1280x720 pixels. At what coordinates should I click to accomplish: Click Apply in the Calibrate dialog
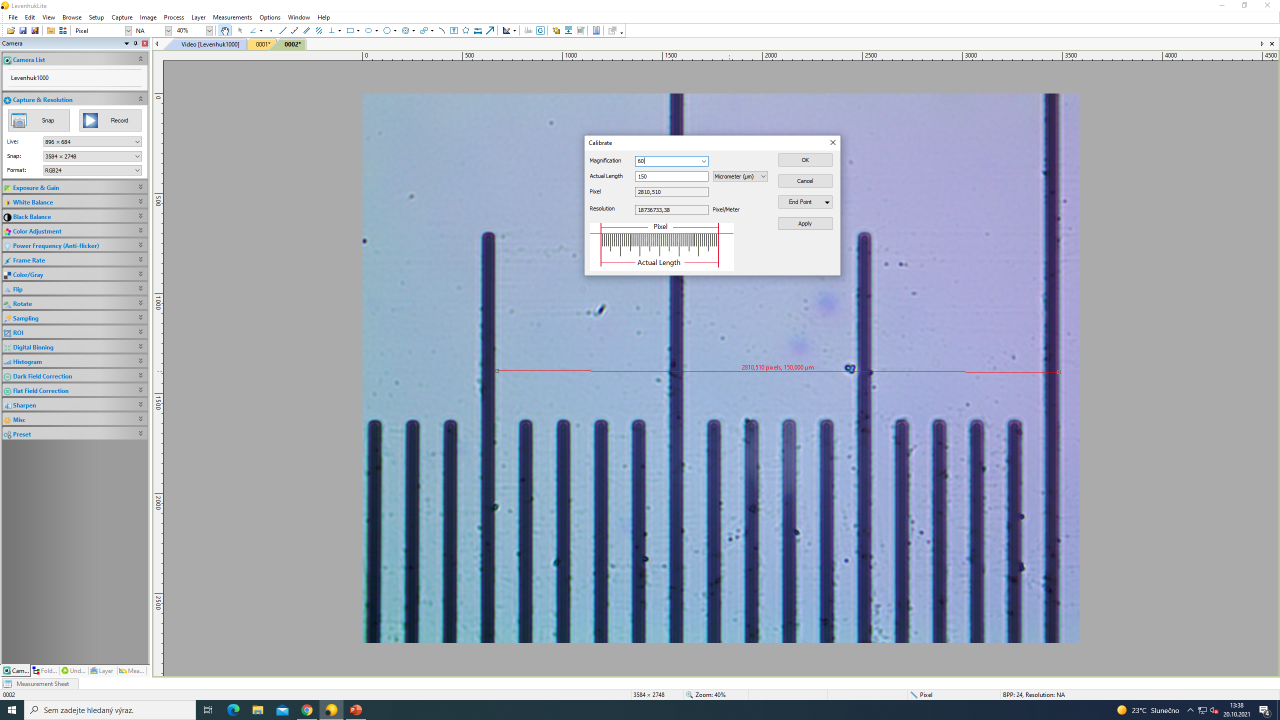805,224
